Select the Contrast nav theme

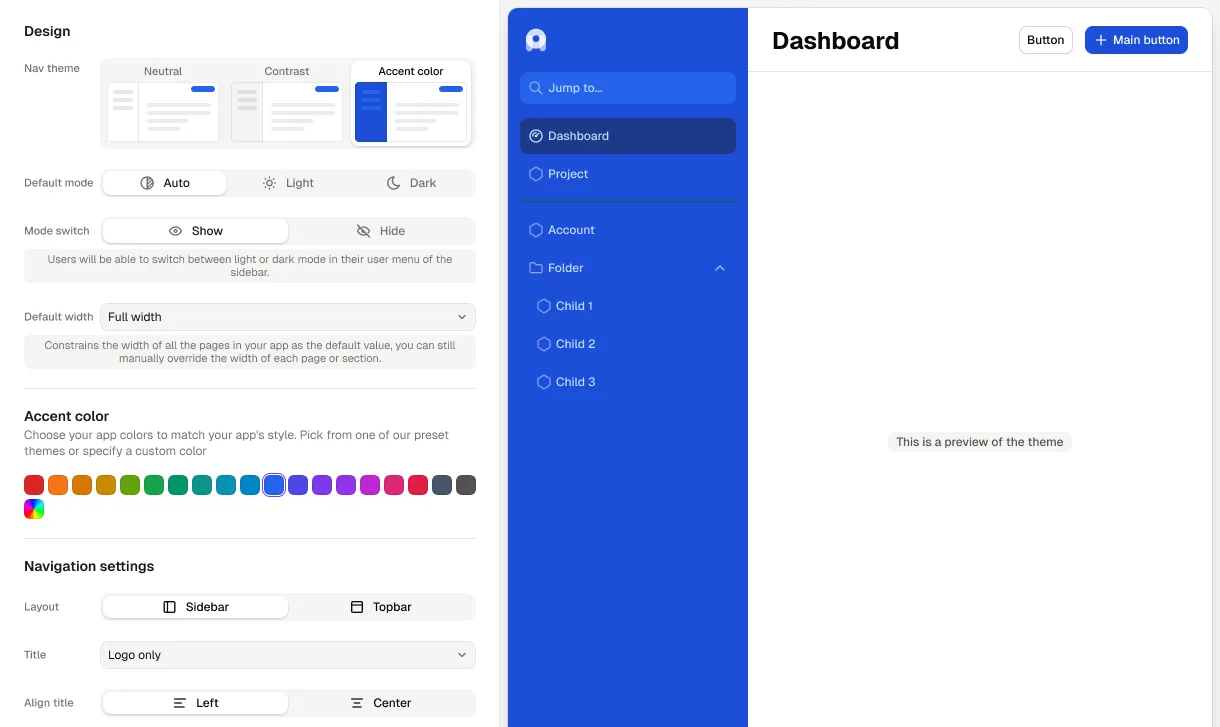287,103
